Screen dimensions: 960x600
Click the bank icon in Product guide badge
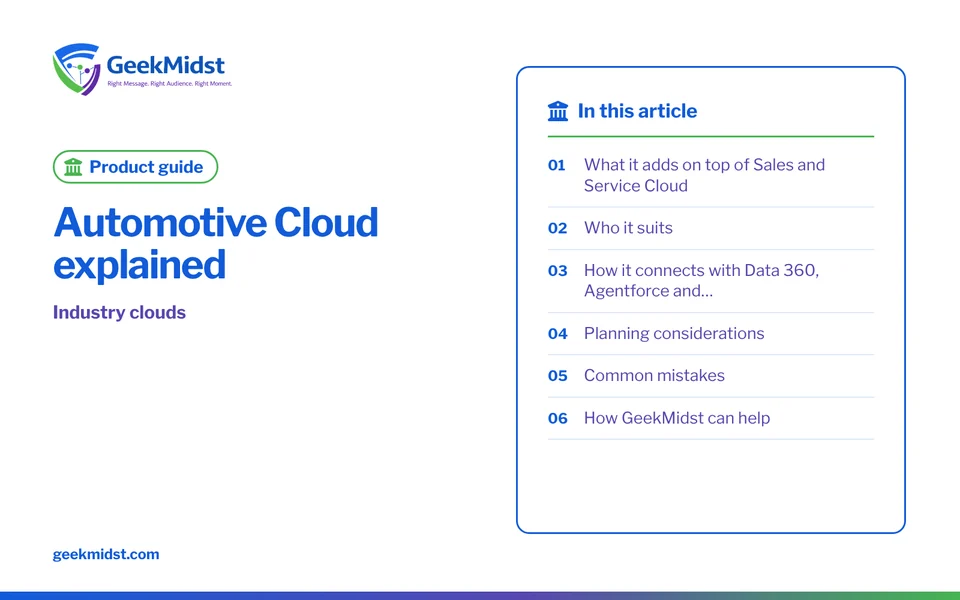73,167
